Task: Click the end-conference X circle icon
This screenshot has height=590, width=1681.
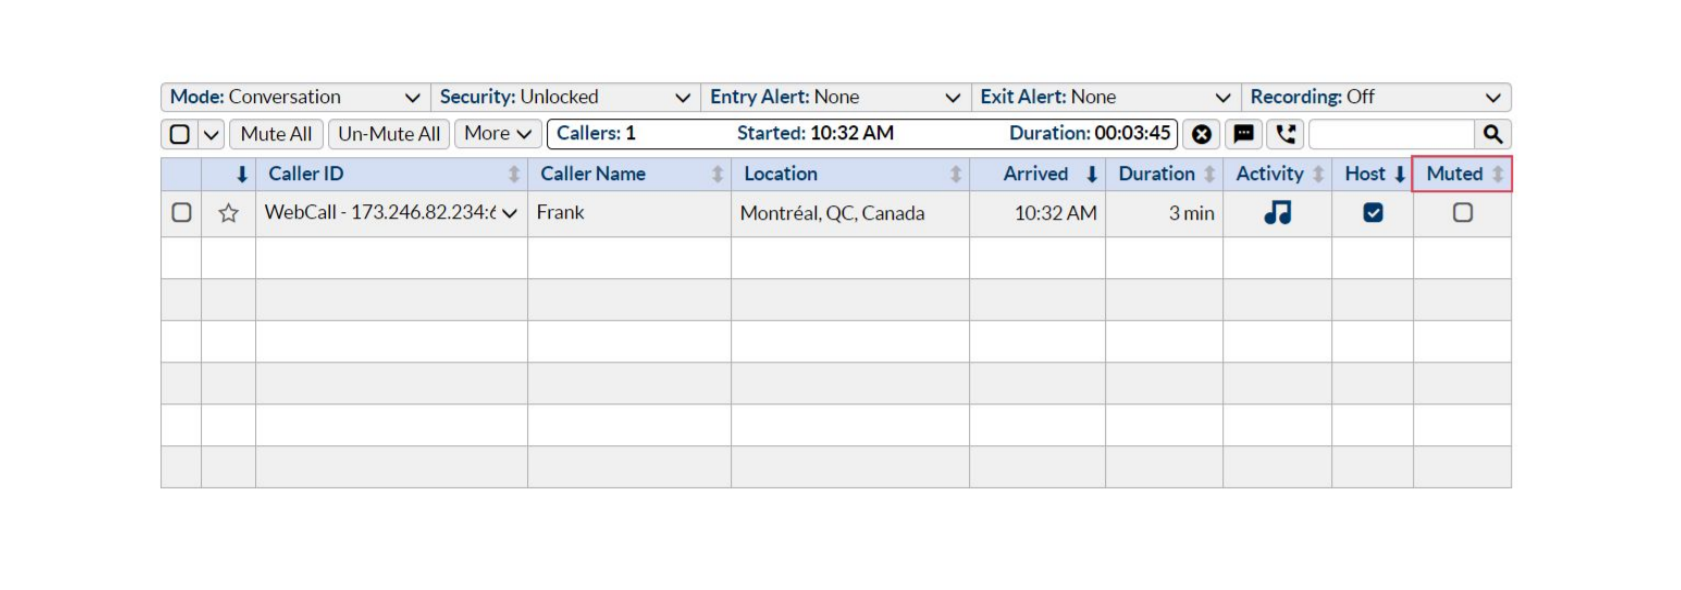Action: (1201, 134)
